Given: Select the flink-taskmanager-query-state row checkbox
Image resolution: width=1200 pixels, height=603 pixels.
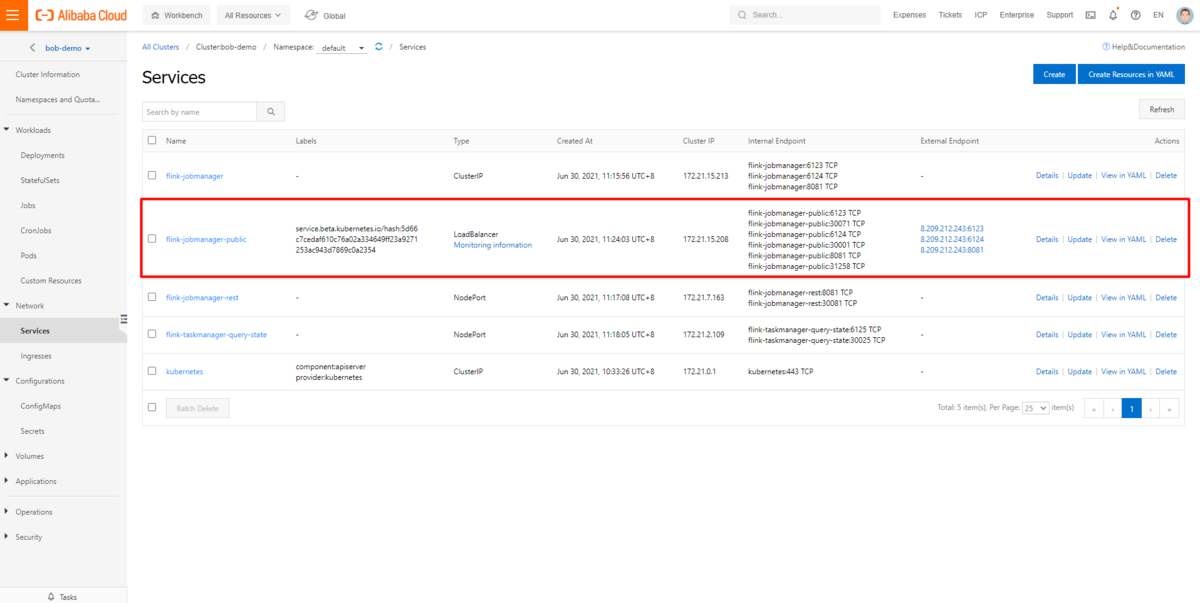Looking at the screenshot, I should click(x=152, y=334).
